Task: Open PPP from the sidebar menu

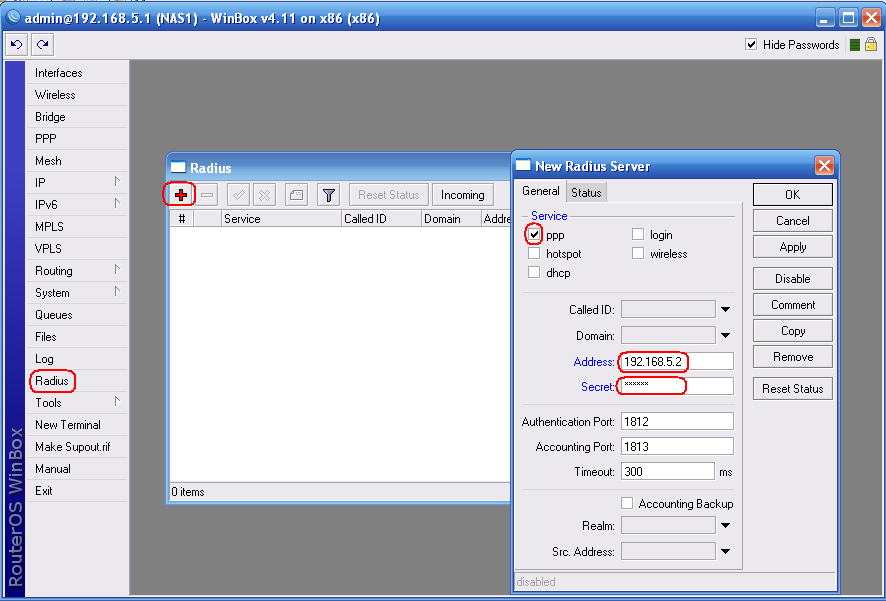Action: 77,139
